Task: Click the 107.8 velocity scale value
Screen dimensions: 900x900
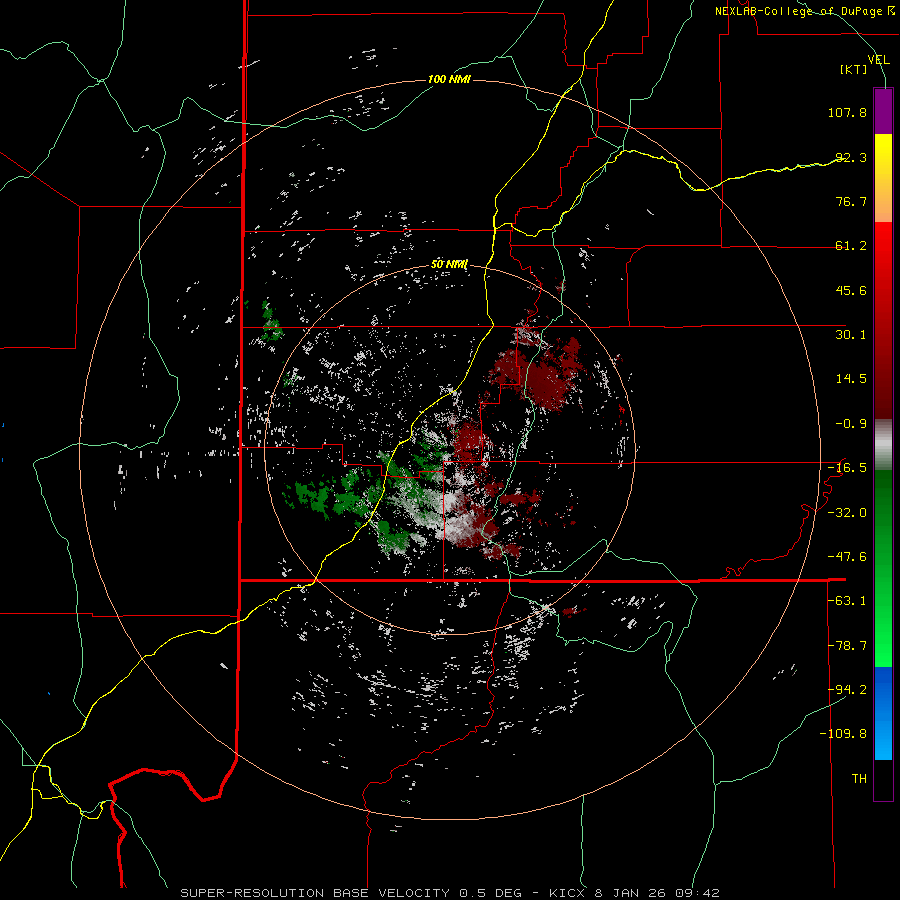Action: (847, 112)
